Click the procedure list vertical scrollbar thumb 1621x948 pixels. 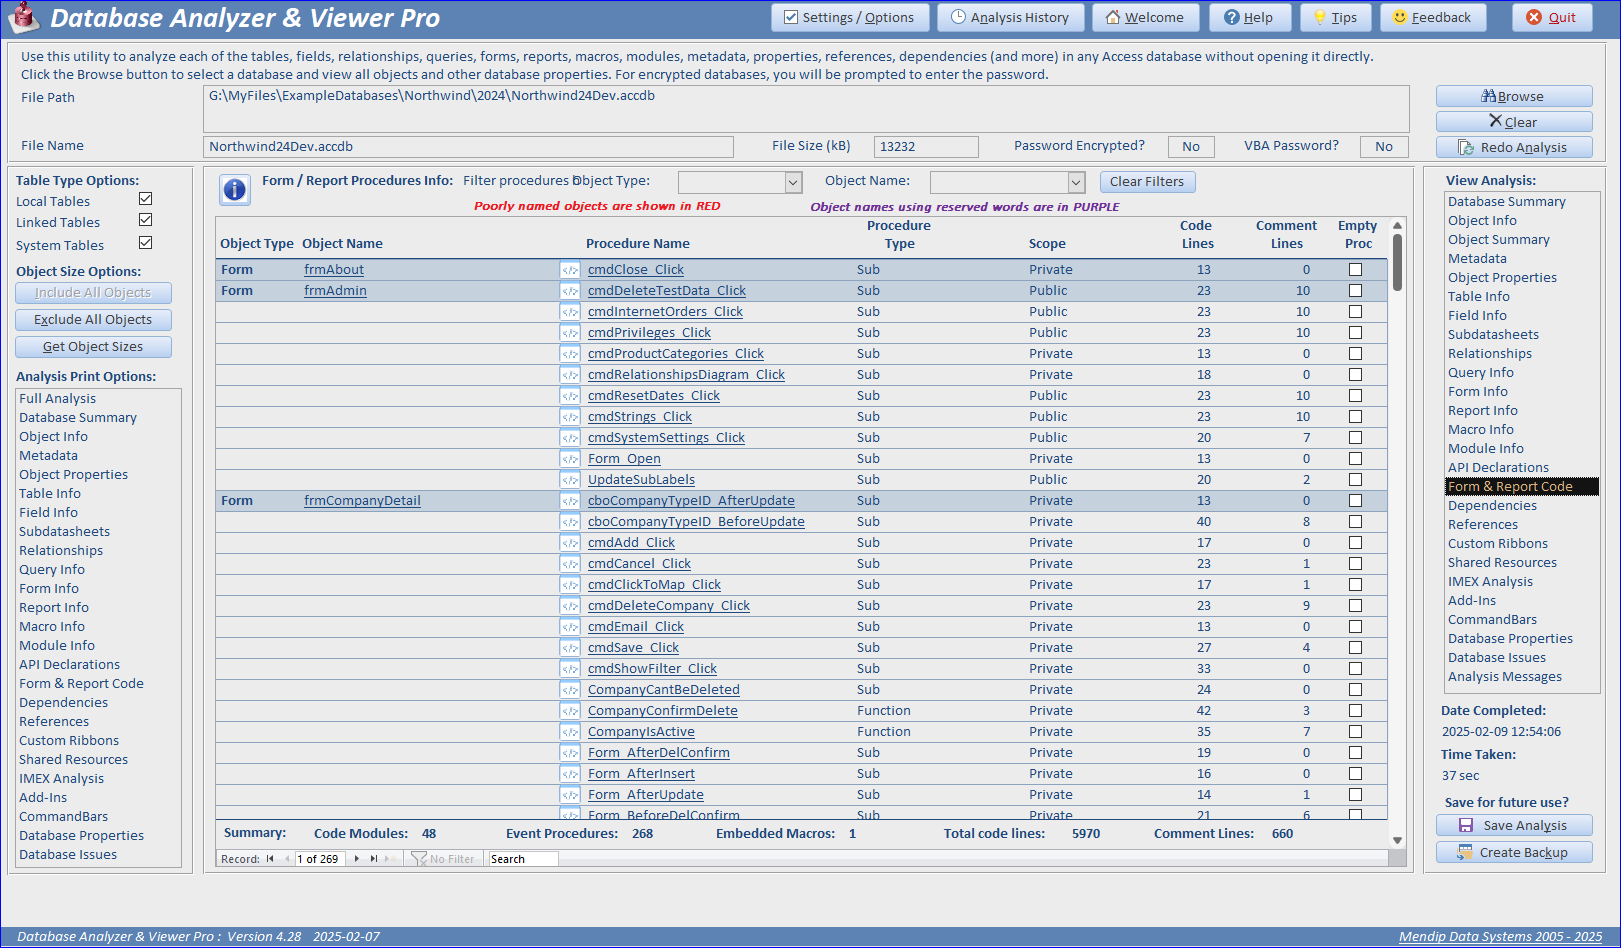pos(1397,262)
